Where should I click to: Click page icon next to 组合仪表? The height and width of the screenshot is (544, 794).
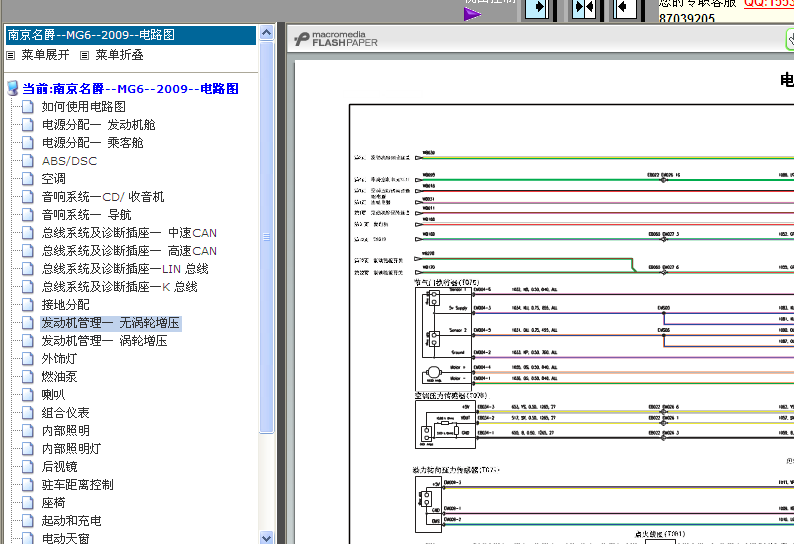[x=28, y=413]
